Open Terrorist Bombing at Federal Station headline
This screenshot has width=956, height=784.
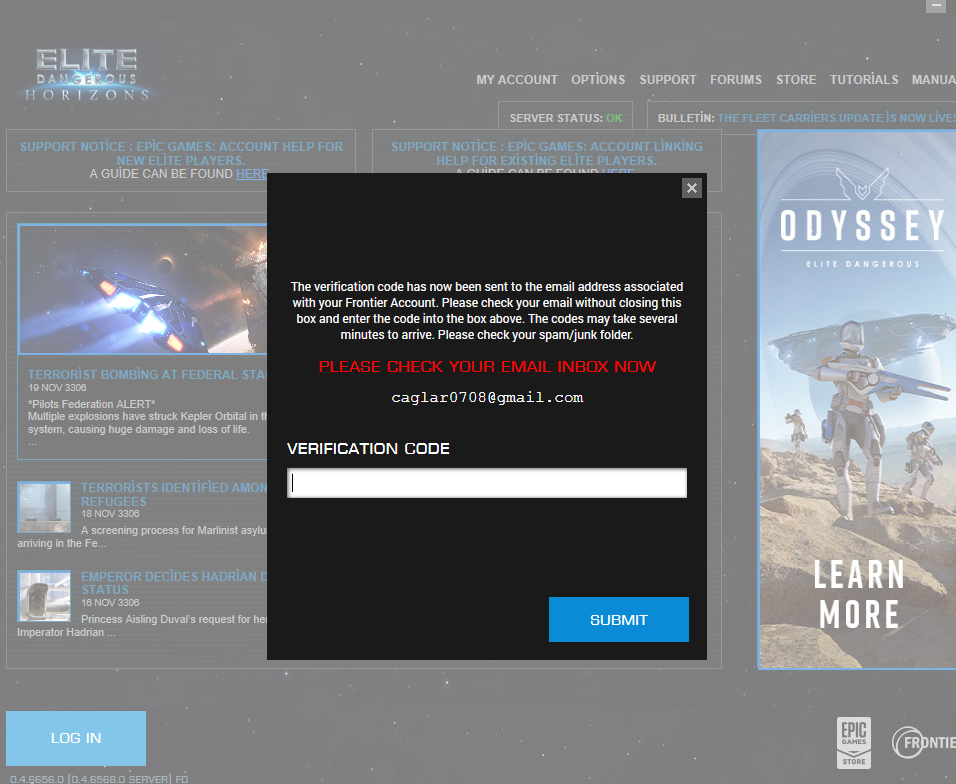pos(147,374)
